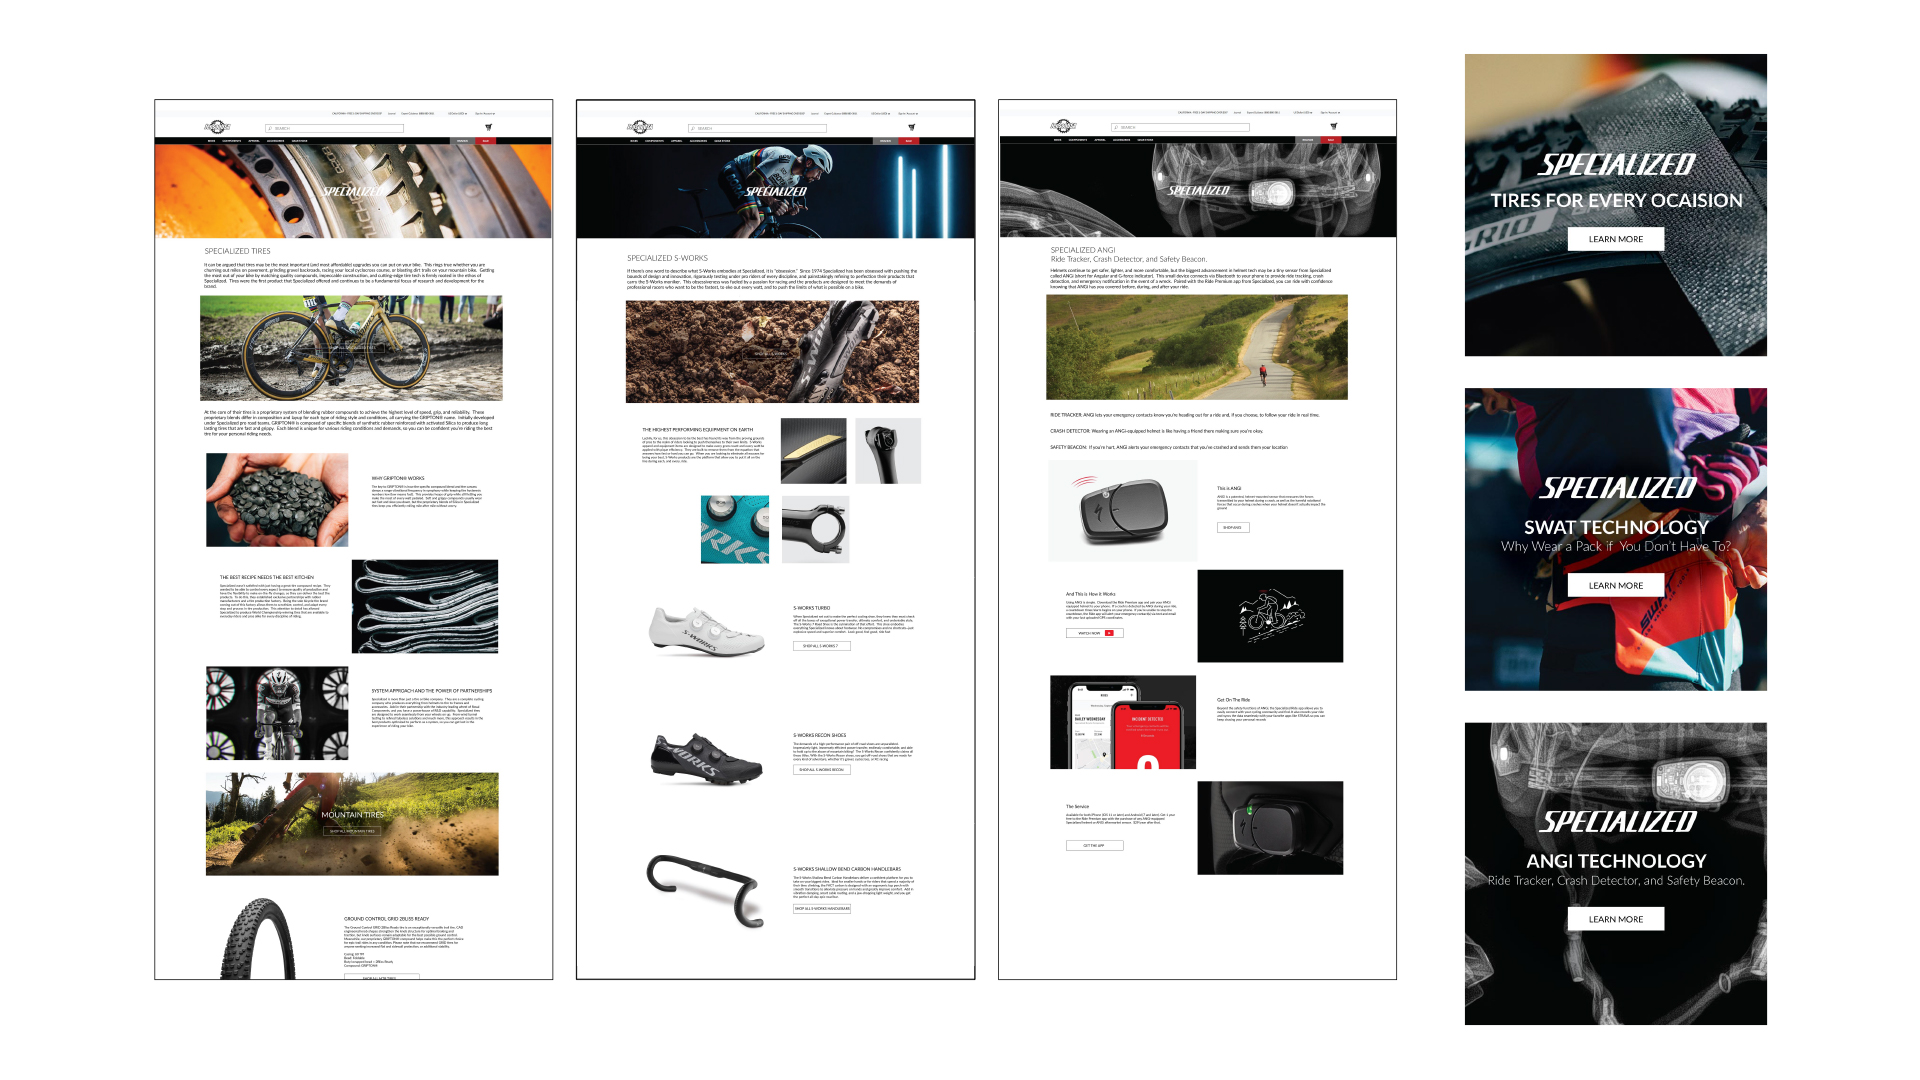
Task: Click the Ride app phone screens image
Action: [x=1123, y=722]
